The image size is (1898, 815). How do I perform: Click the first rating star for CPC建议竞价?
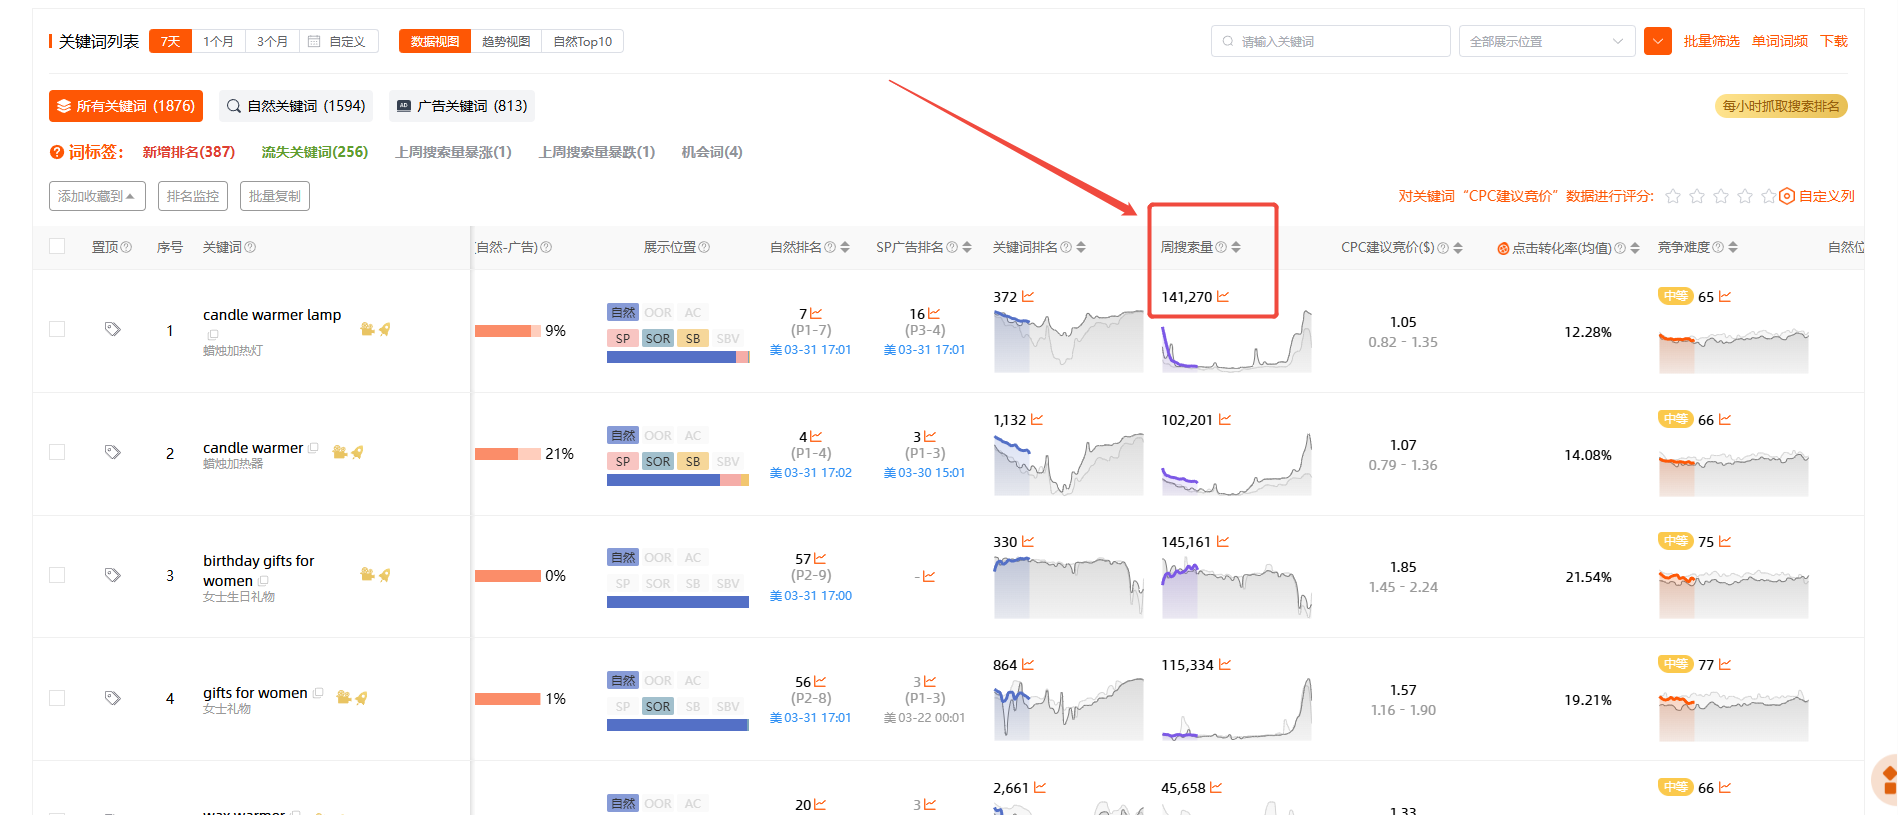click(x=1673, y=196)
